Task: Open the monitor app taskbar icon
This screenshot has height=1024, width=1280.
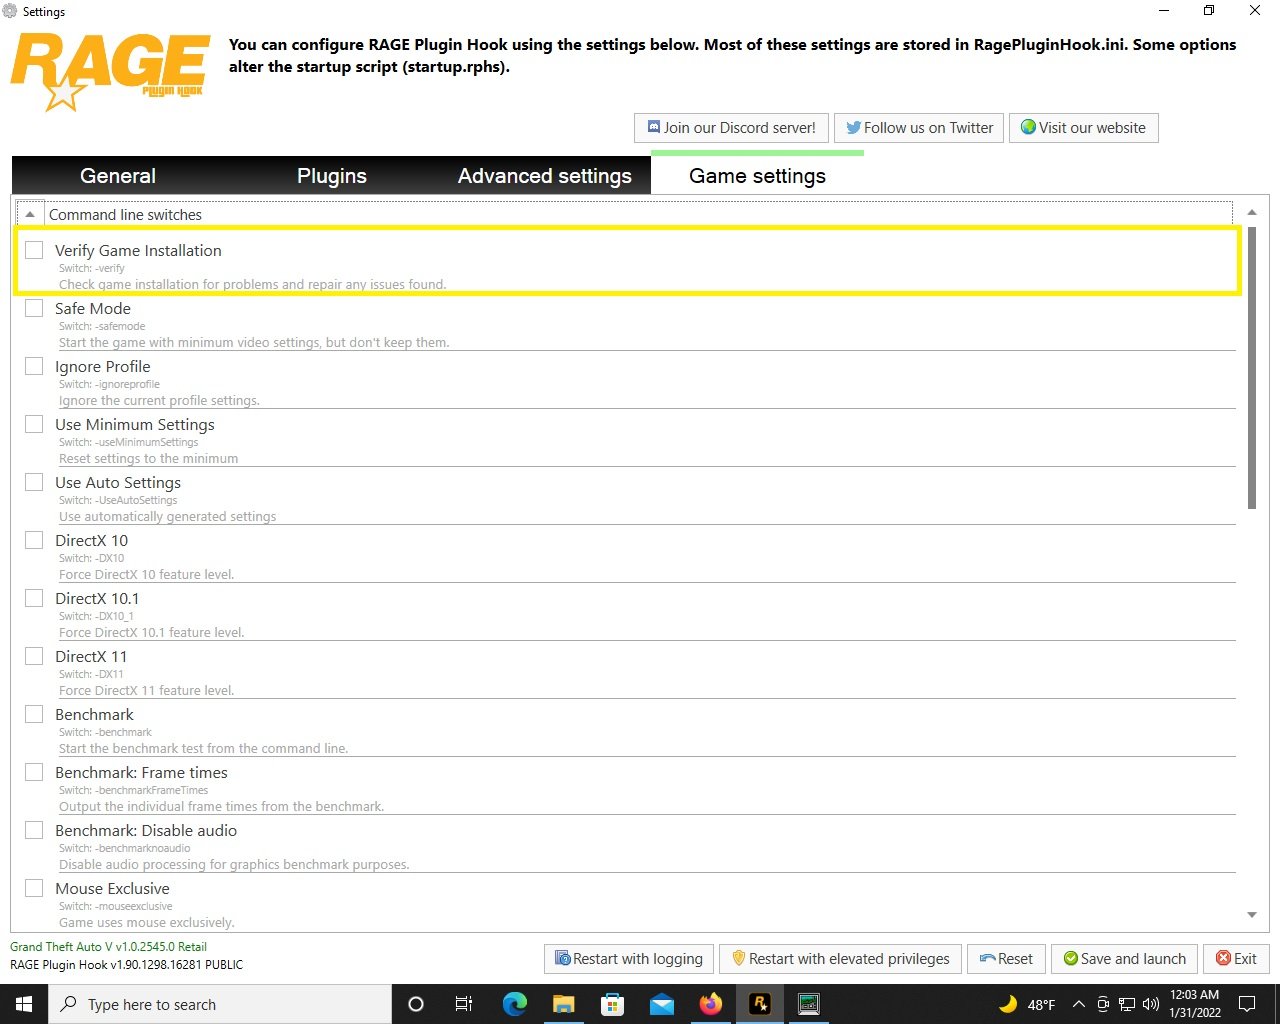Action: [x=809, y=1004]
